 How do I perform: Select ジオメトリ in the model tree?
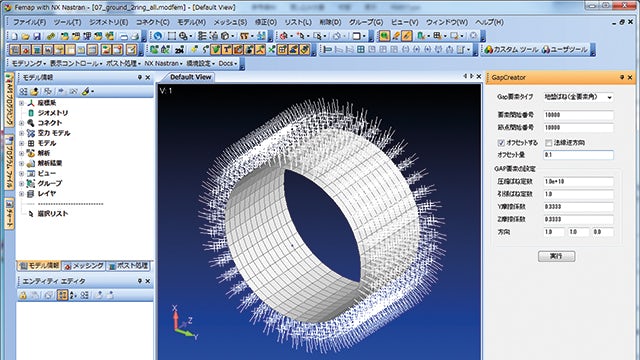coord(52,113)
